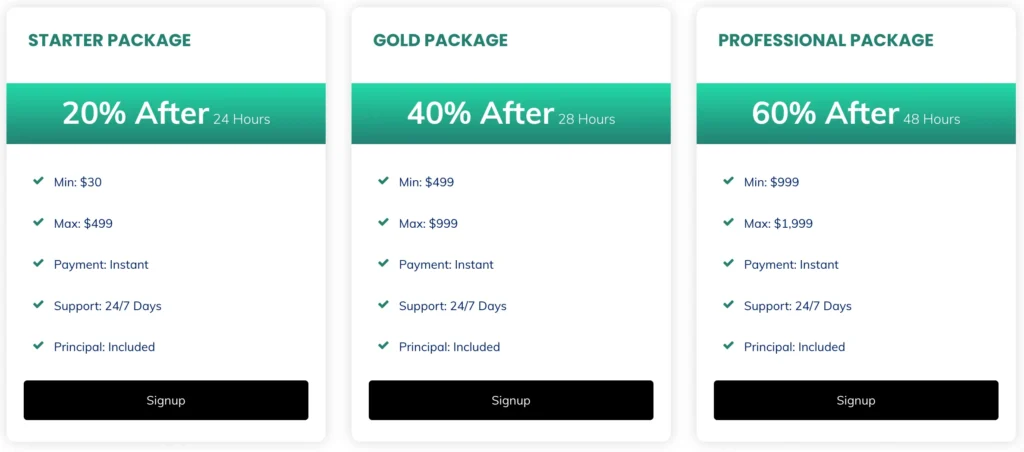Click checkmark beside Gold Principal: Included
Image resolution: width=1024 pixels, height=452 pixels.
click(383, 346)
